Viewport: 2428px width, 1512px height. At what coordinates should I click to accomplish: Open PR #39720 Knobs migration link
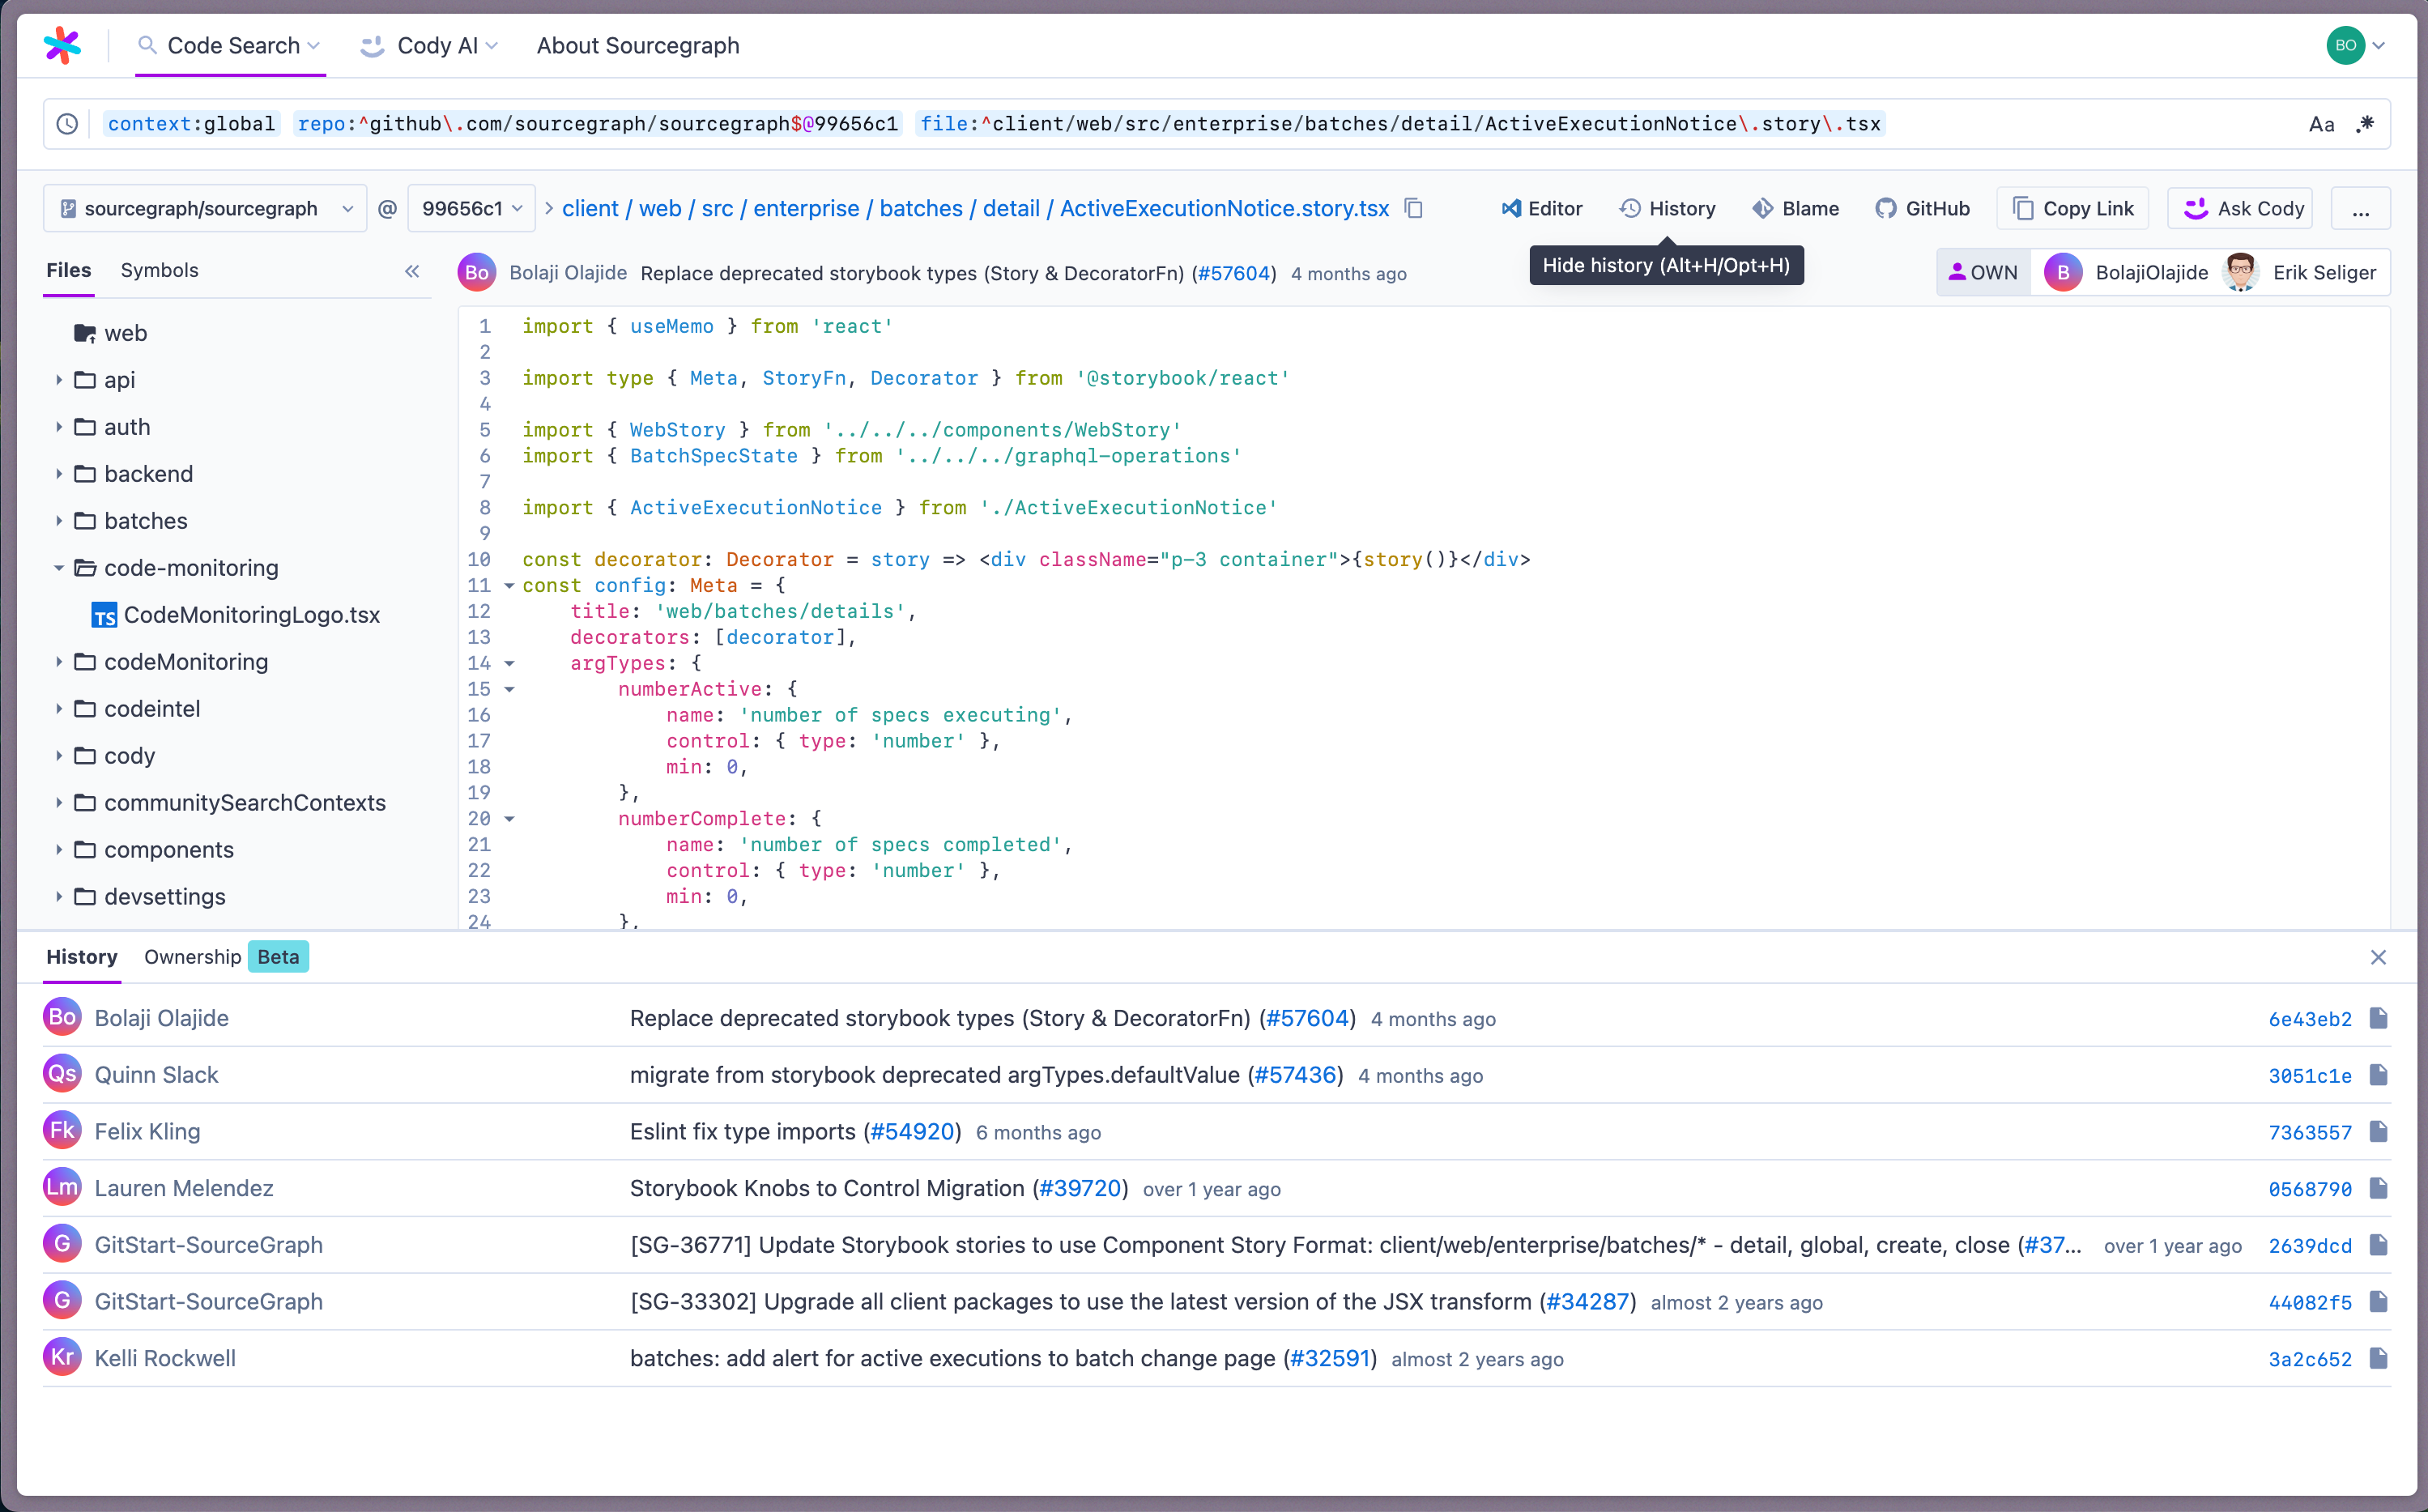[x=1080, y=1188]
